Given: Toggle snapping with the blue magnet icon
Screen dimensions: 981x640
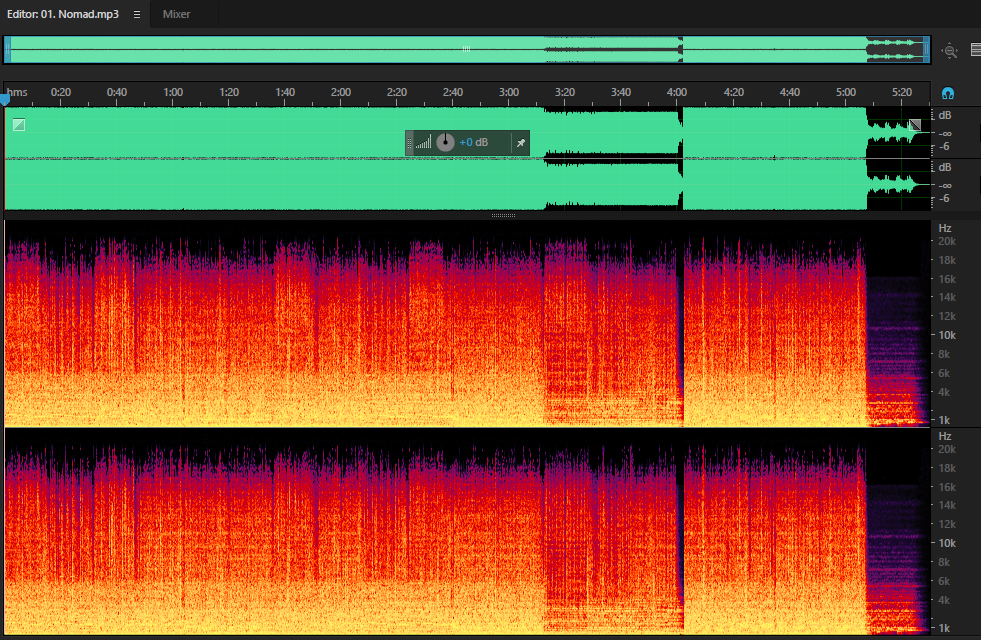Looking at the screenshot, I should (948, 93).
